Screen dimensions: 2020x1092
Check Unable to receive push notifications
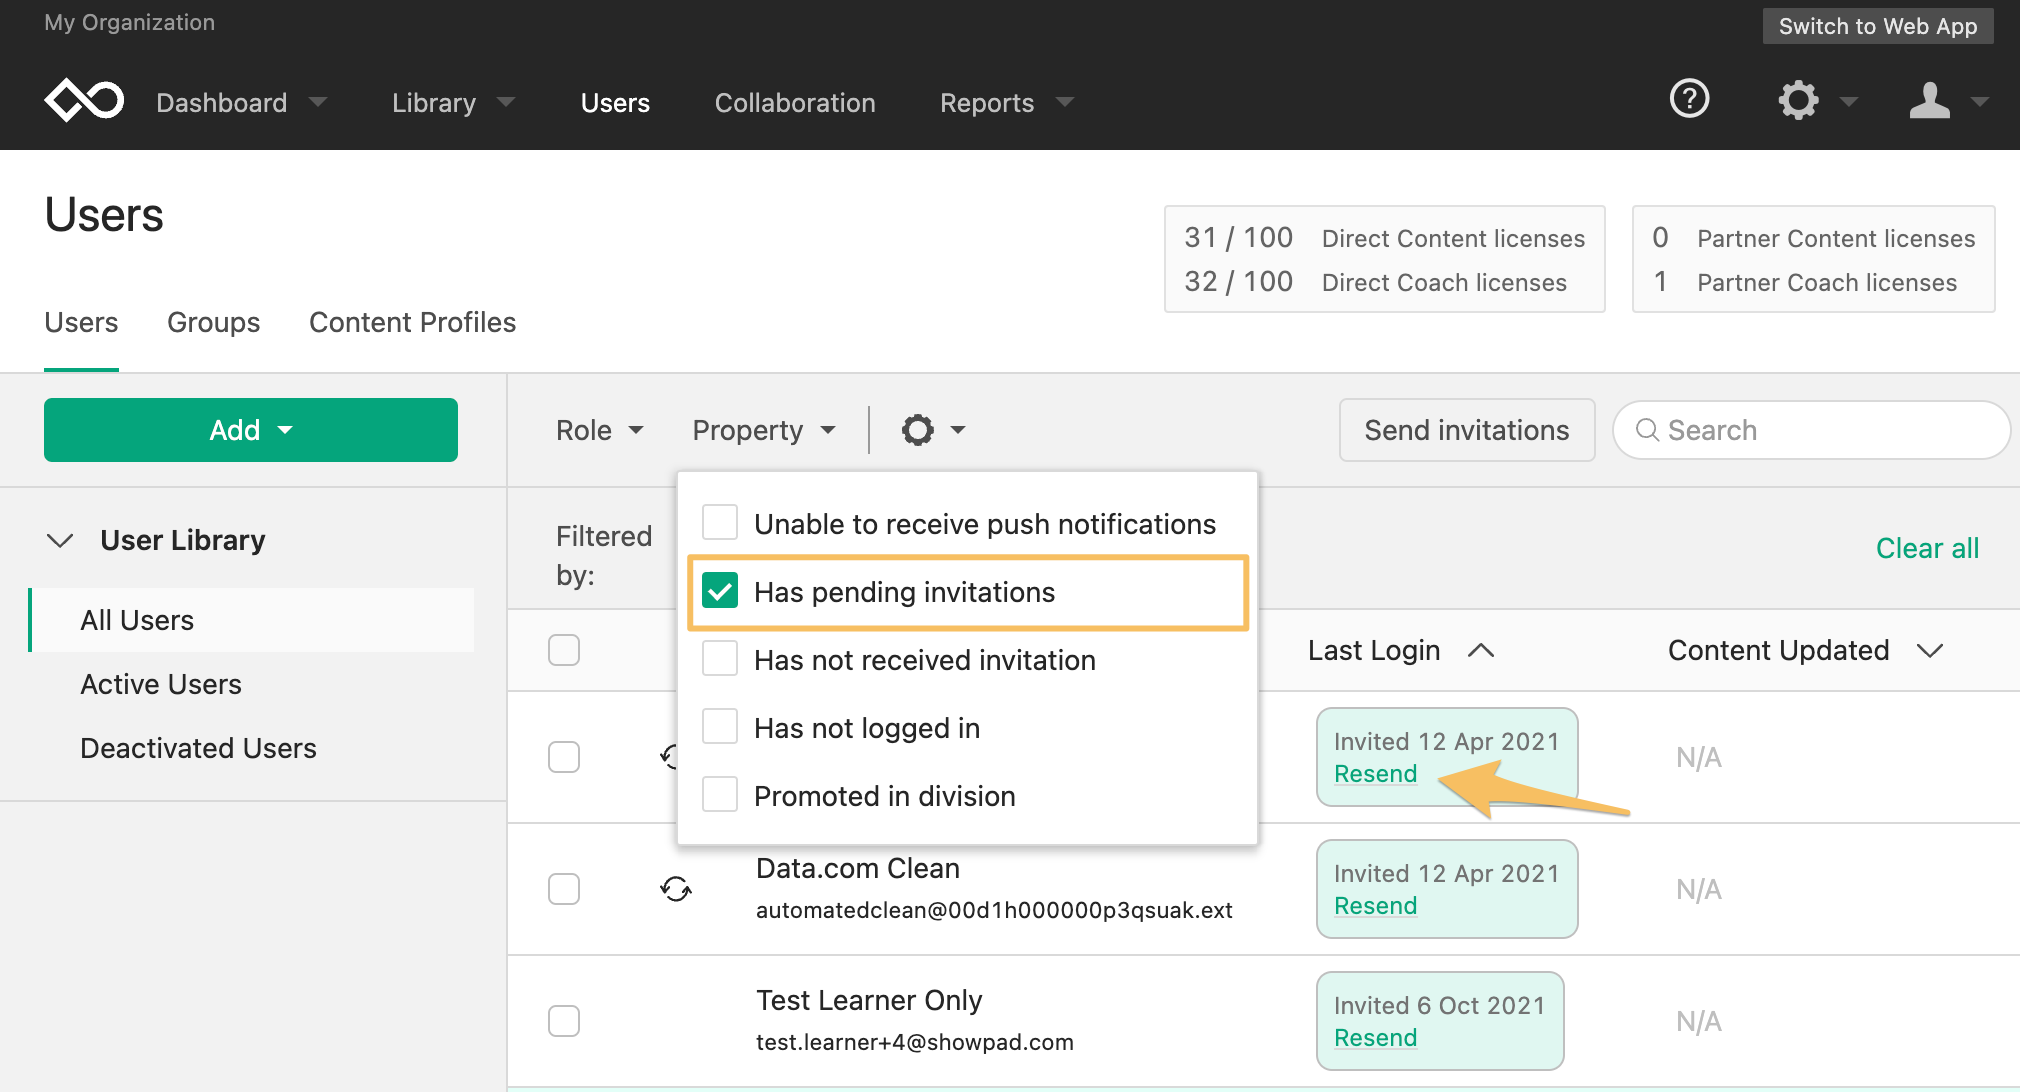(720, 523)
